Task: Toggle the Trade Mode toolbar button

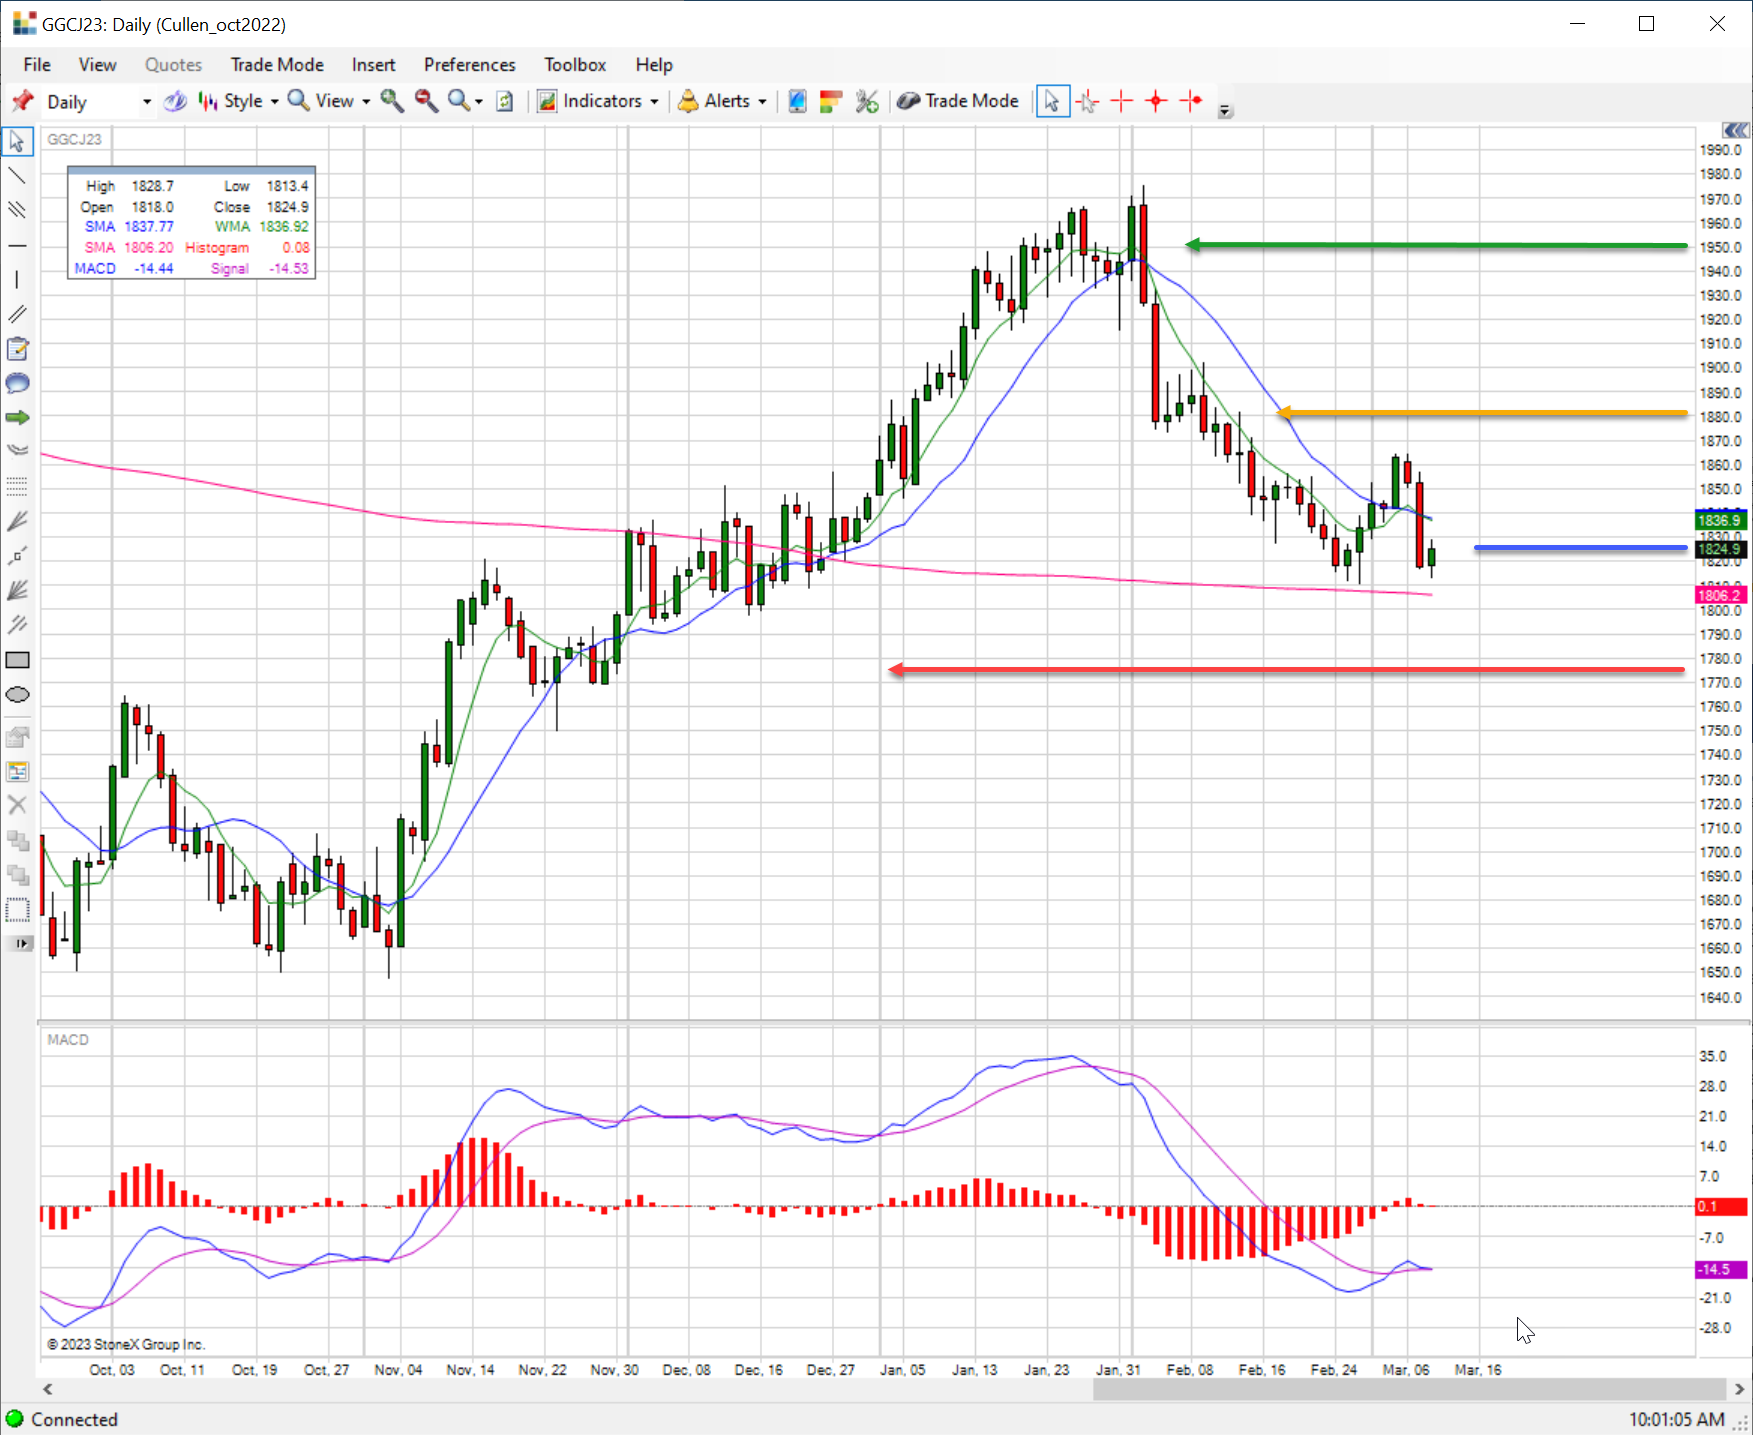Action: point(958,101)
